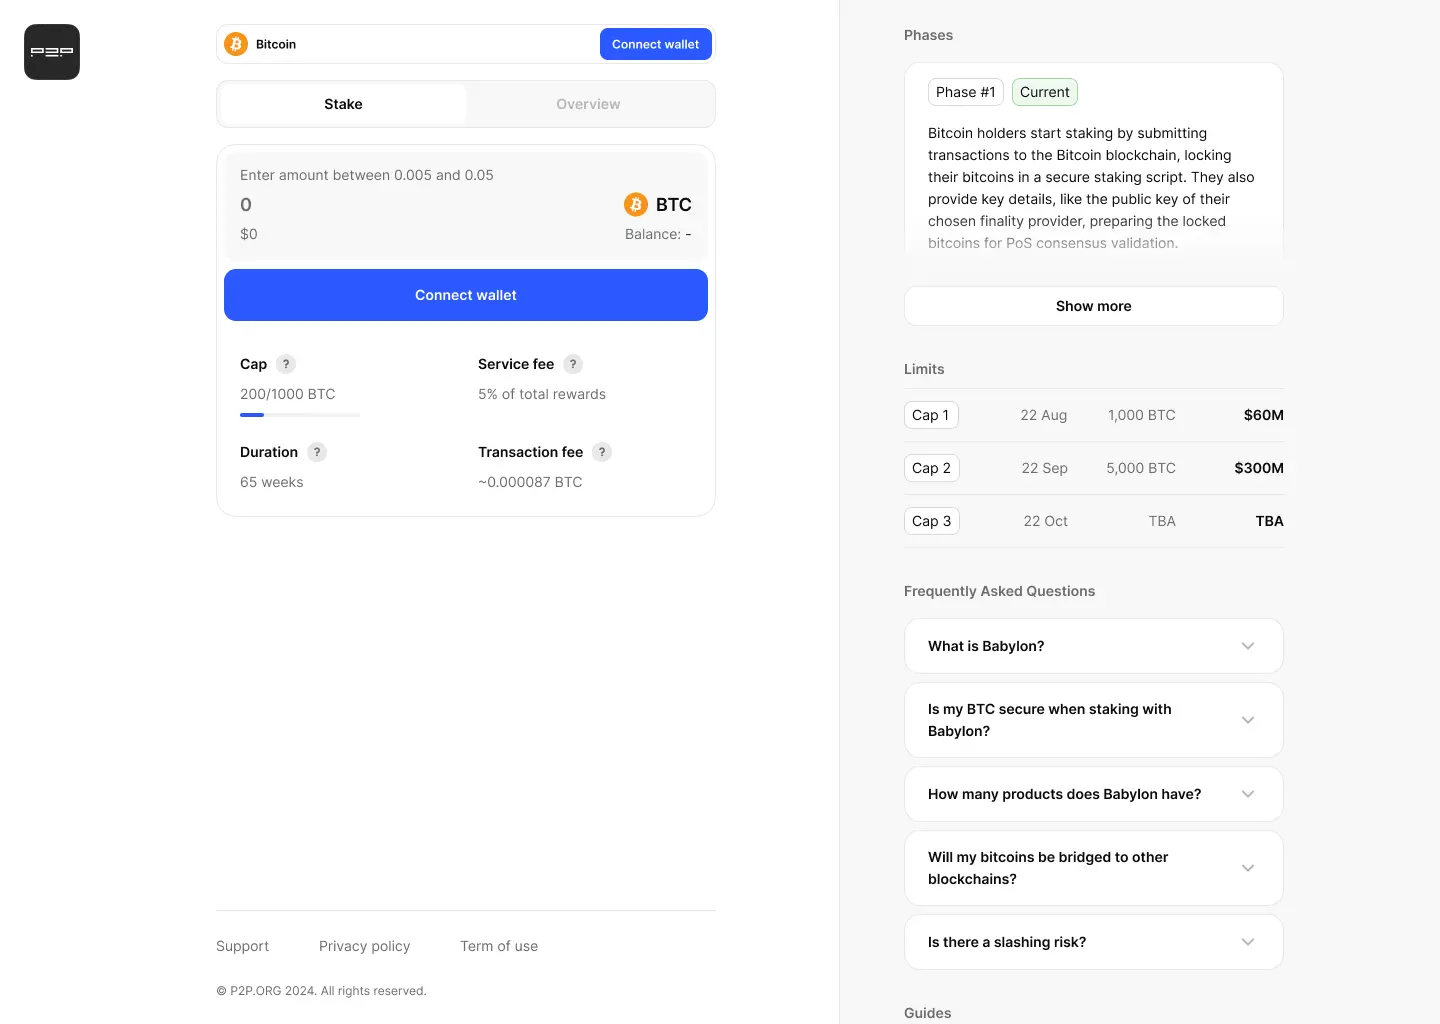This screenshot has height=1024, width=1440.
Task: Click the '~0.000087 BTC' fee value
Action: 530,482
